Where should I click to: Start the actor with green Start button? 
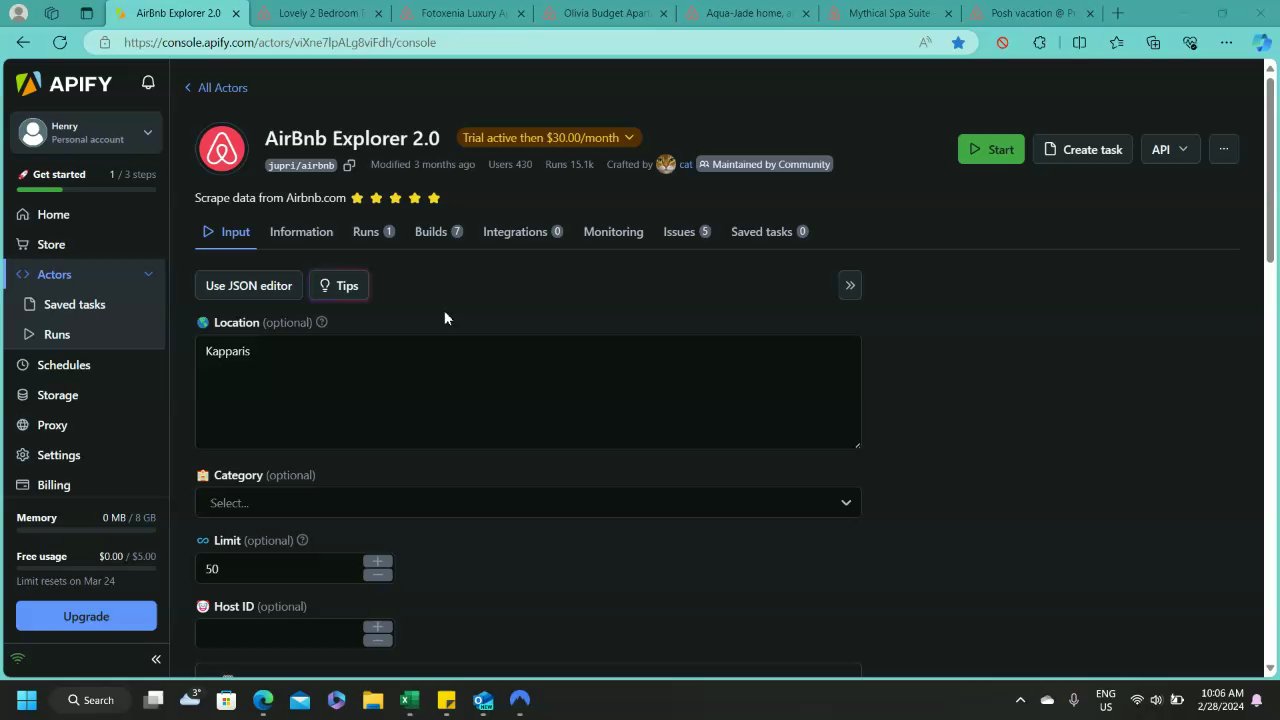coord(991,149)
